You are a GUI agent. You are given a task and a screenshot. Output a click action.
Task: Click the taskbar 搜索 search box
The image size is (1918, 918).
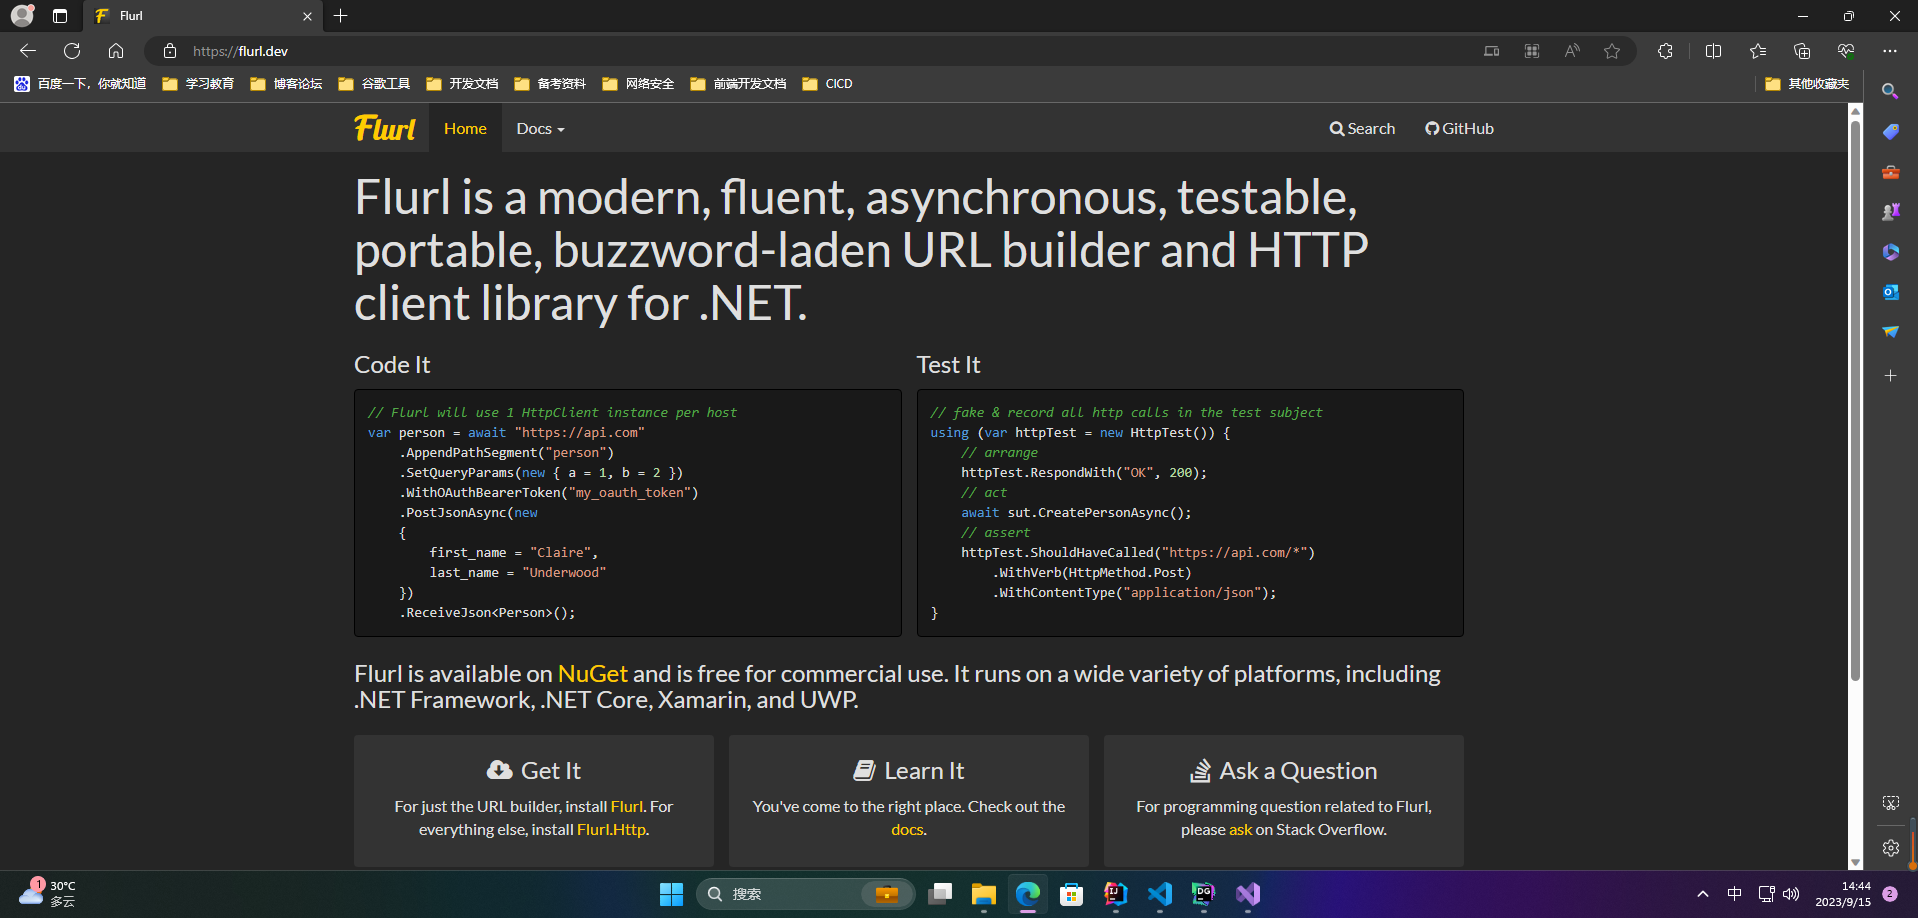[806, 894]
